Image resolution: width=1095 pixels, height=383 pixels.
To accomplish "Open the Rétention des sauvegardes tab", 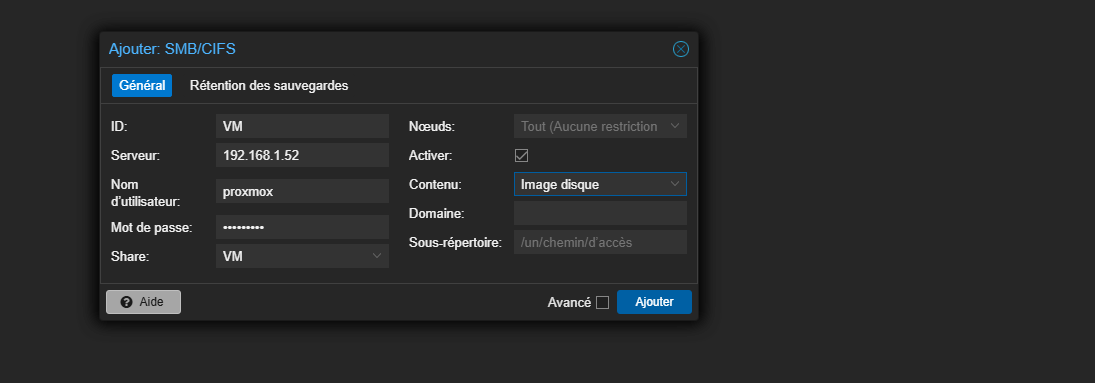I will click(x=269, y=86).
